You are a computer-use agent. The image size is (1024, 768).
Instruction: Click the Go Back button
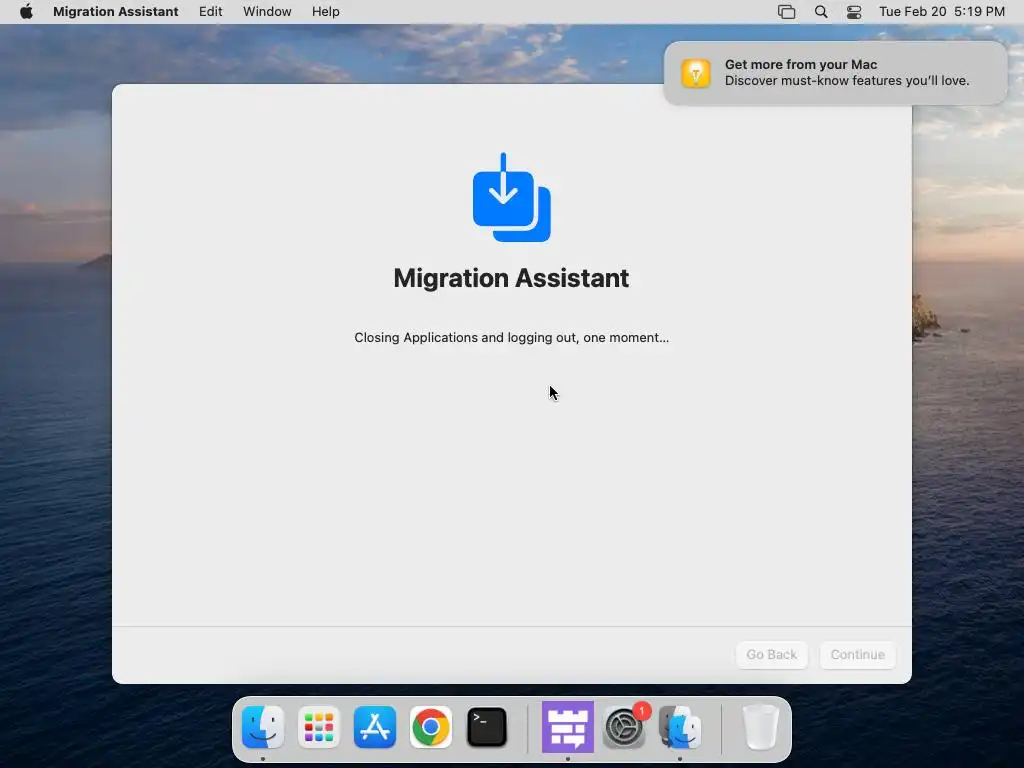coord(771,654)
